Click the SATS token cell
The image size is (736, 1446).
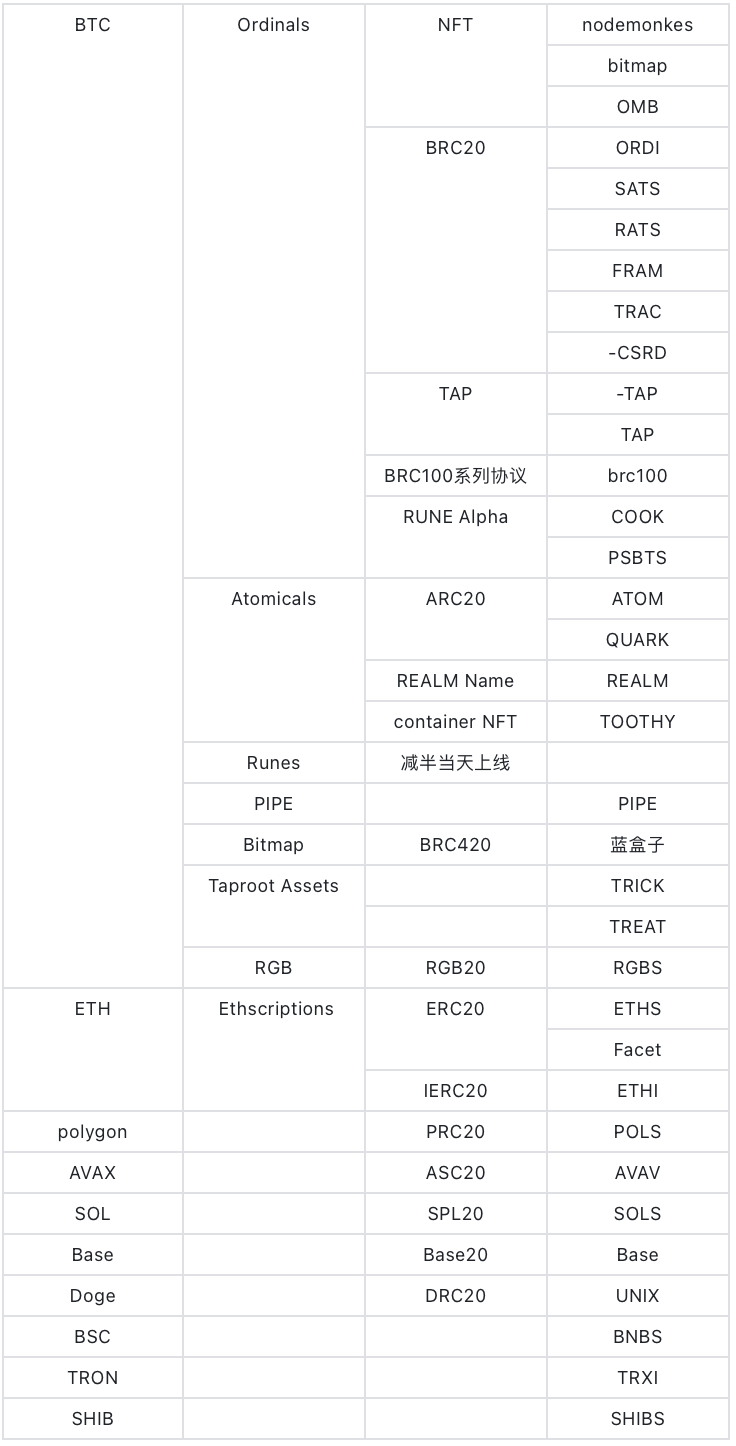(637, 189)
